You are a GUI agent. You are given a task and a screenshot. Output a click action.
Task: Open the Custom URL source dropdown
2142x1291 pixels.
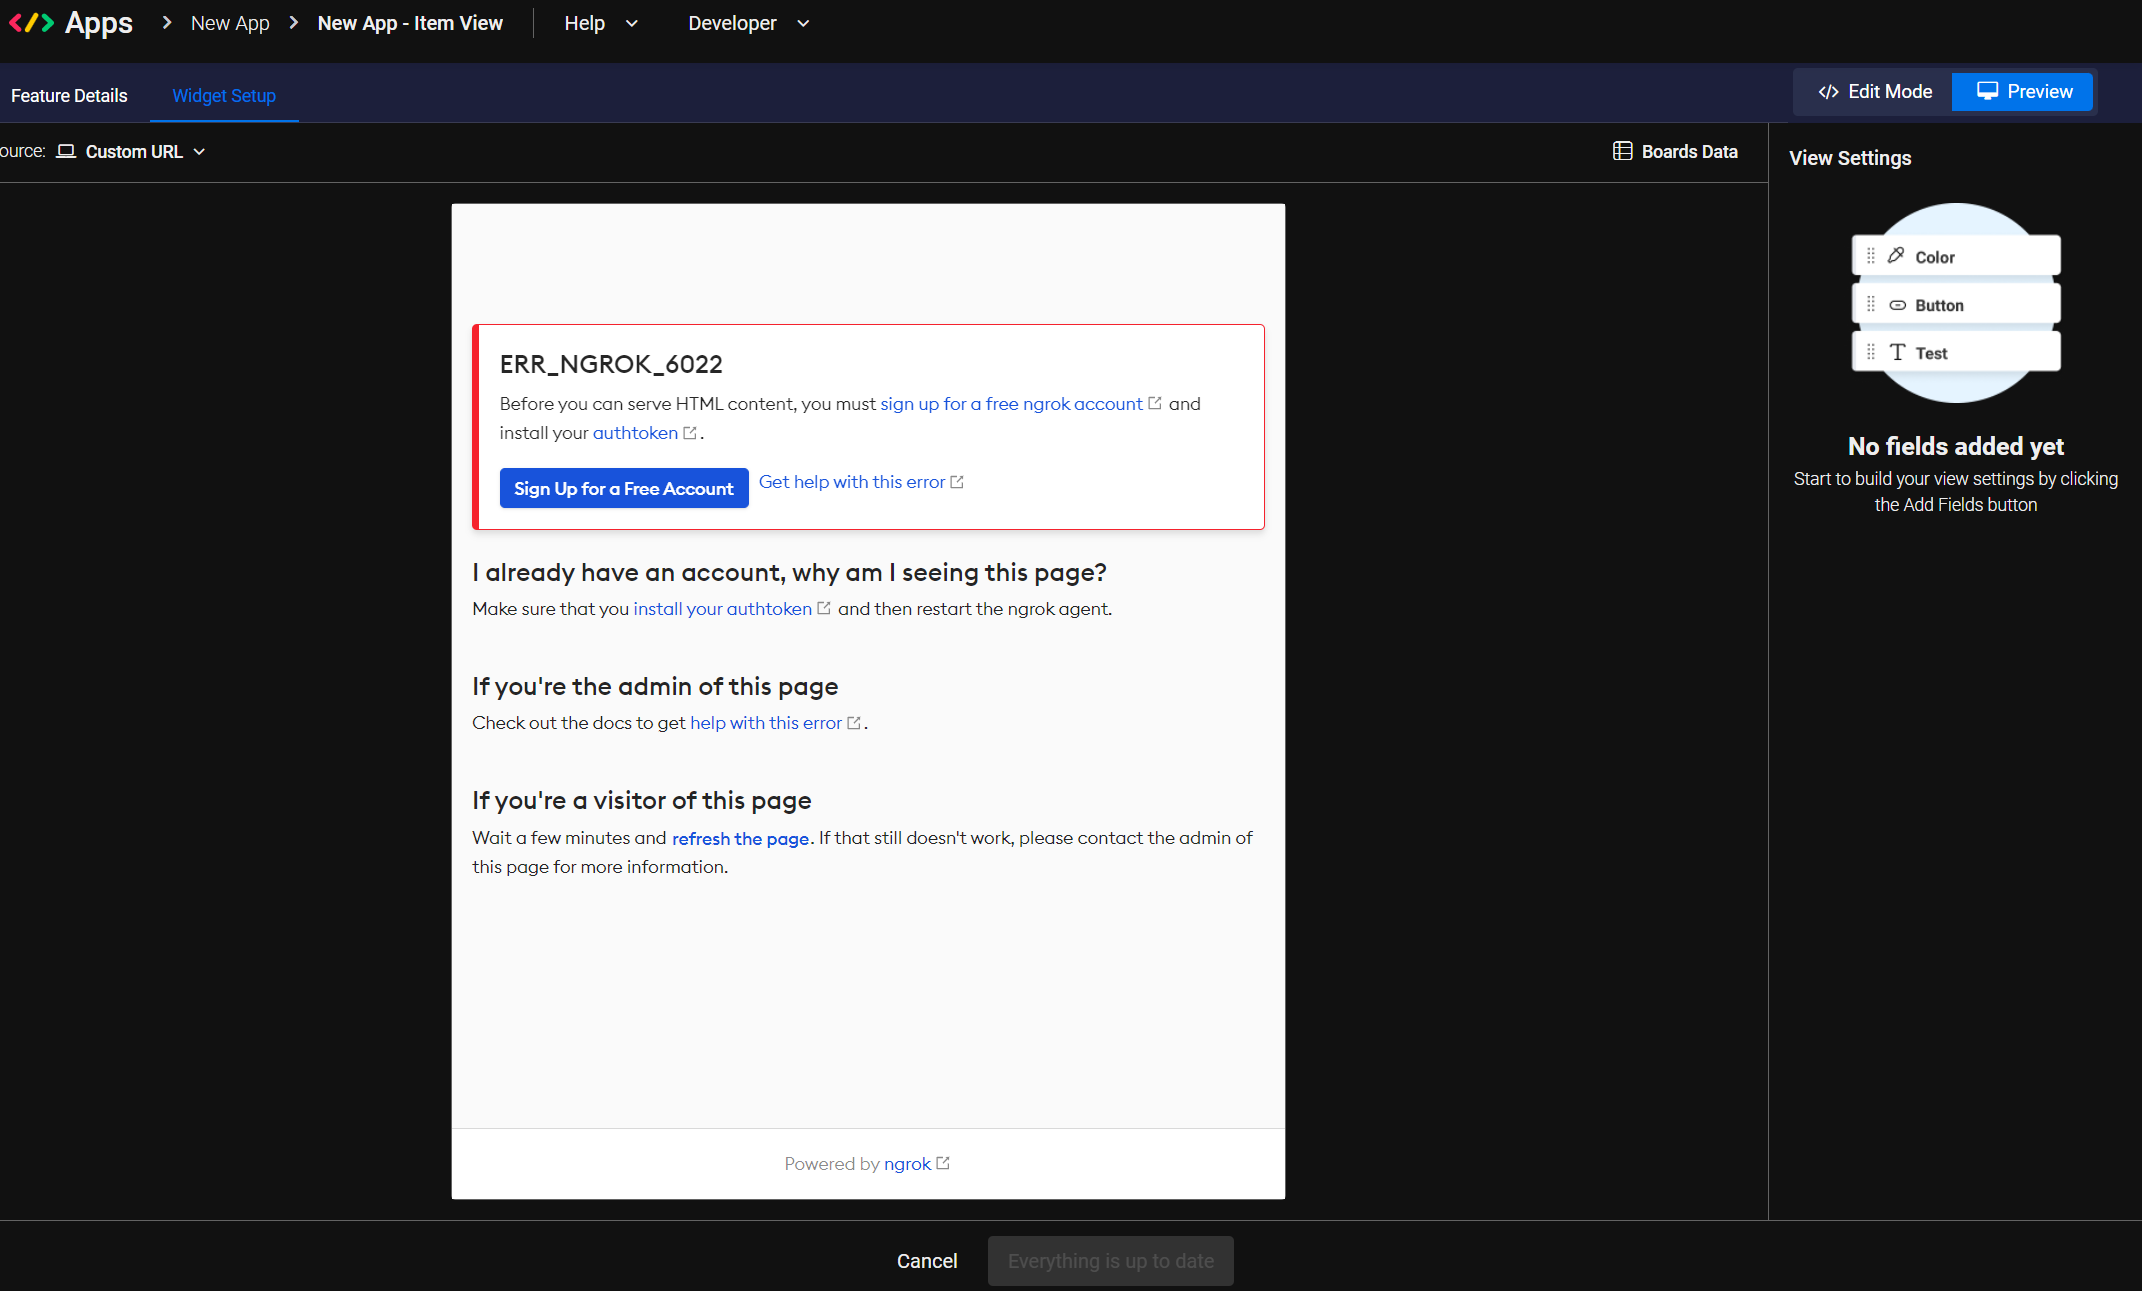point(131,152)
